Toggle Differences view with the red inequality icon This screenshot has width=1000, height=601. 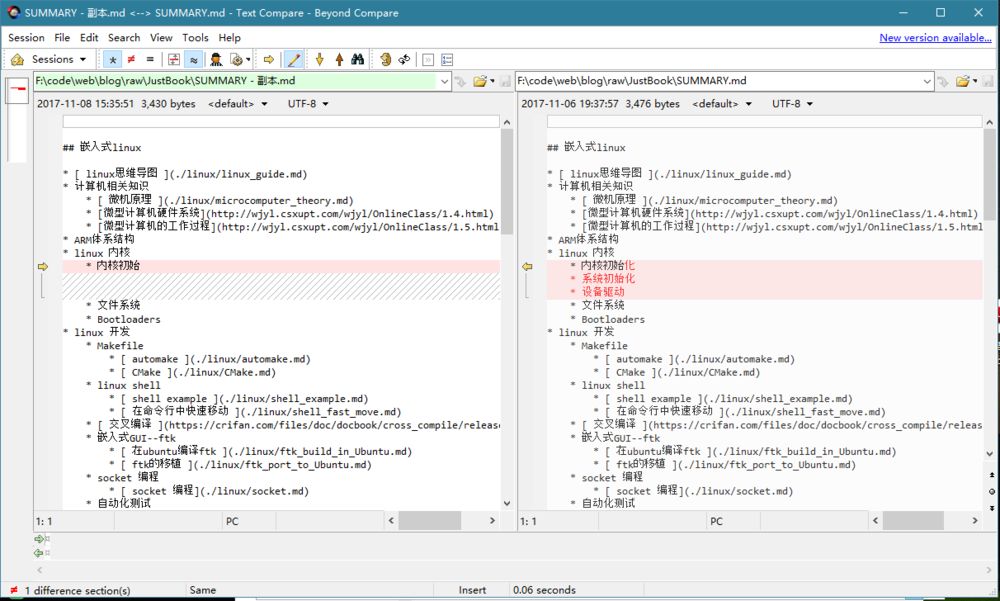tap(131, 59)
